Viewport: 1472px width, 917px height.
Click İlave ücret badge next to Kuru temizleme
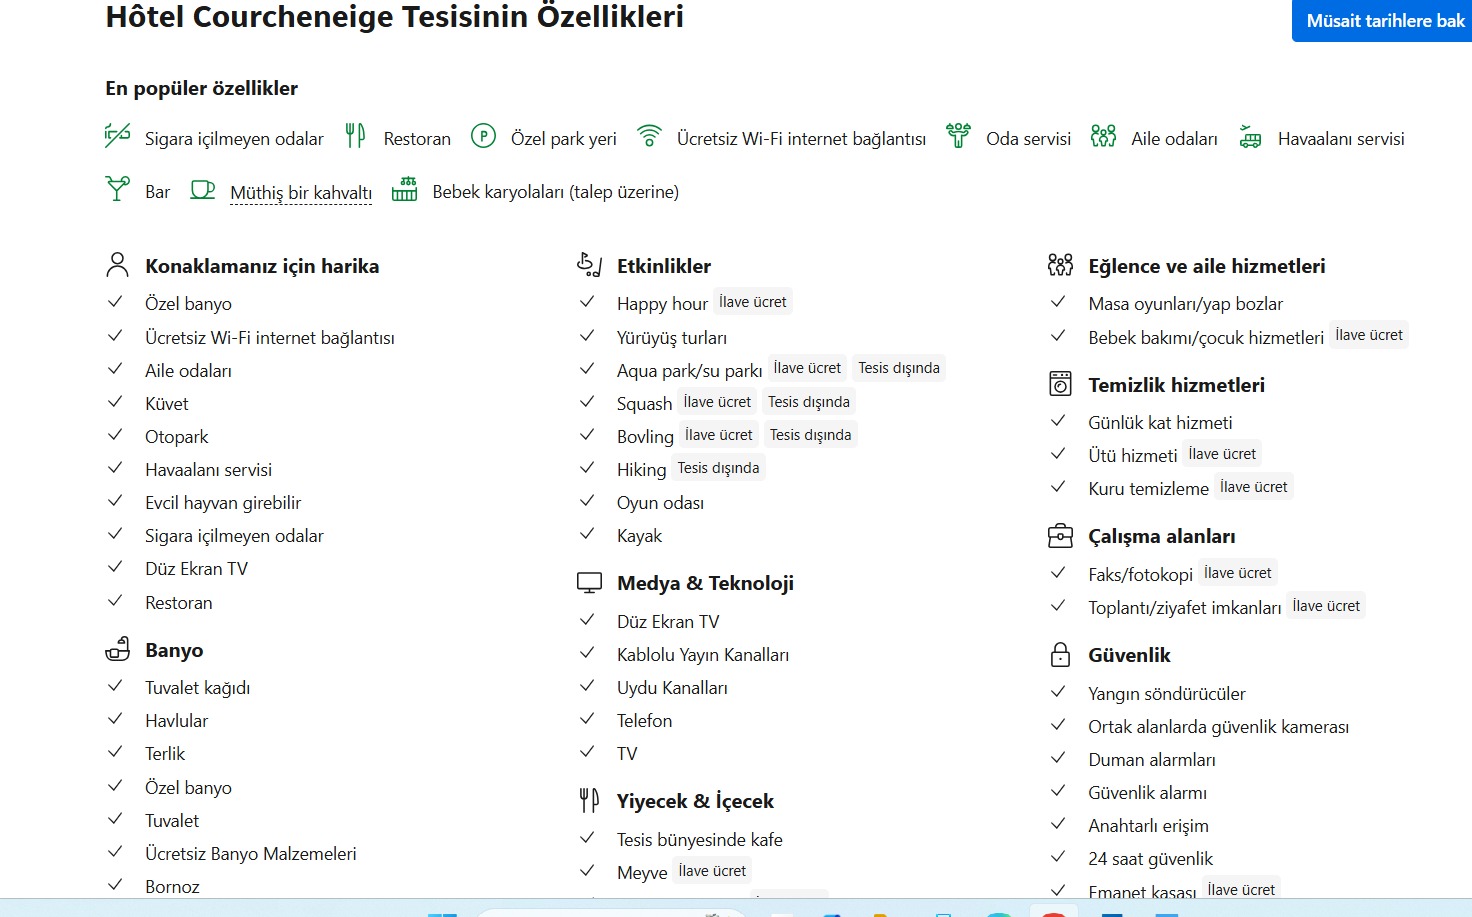1254,486
